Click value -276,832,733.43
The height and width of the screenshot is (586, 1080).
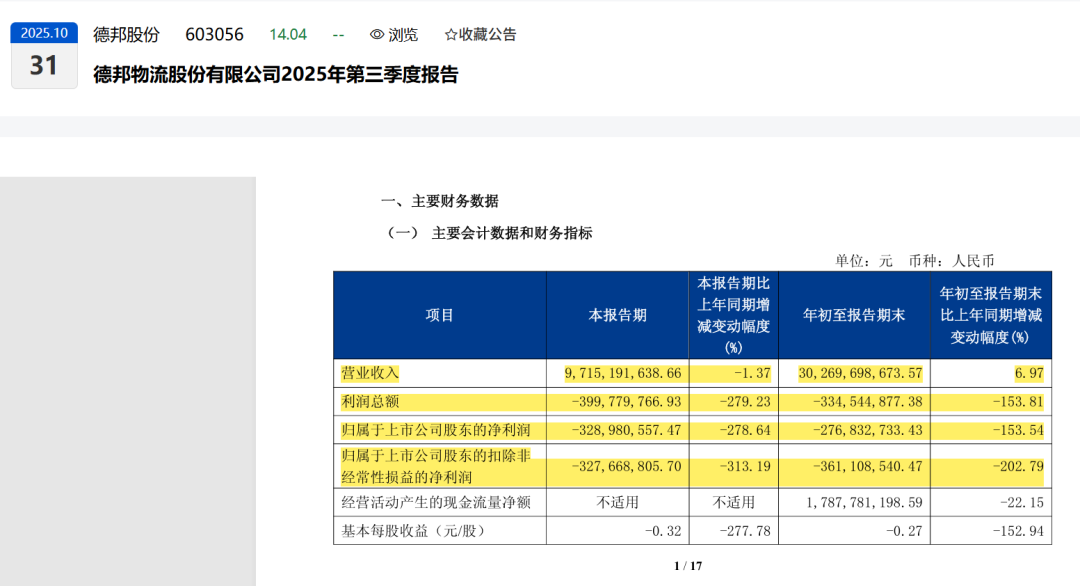(x=868, y=430)
